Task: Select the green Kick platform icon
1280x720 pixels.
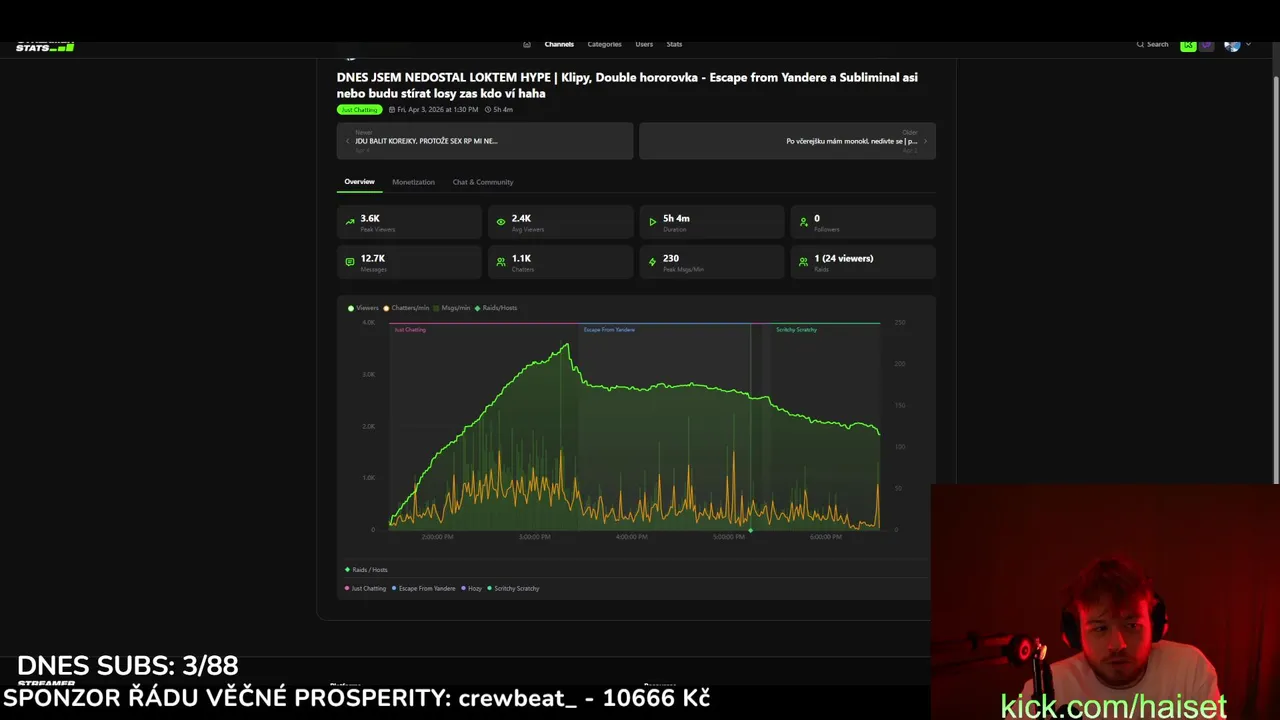Action: click(1188, 45)
